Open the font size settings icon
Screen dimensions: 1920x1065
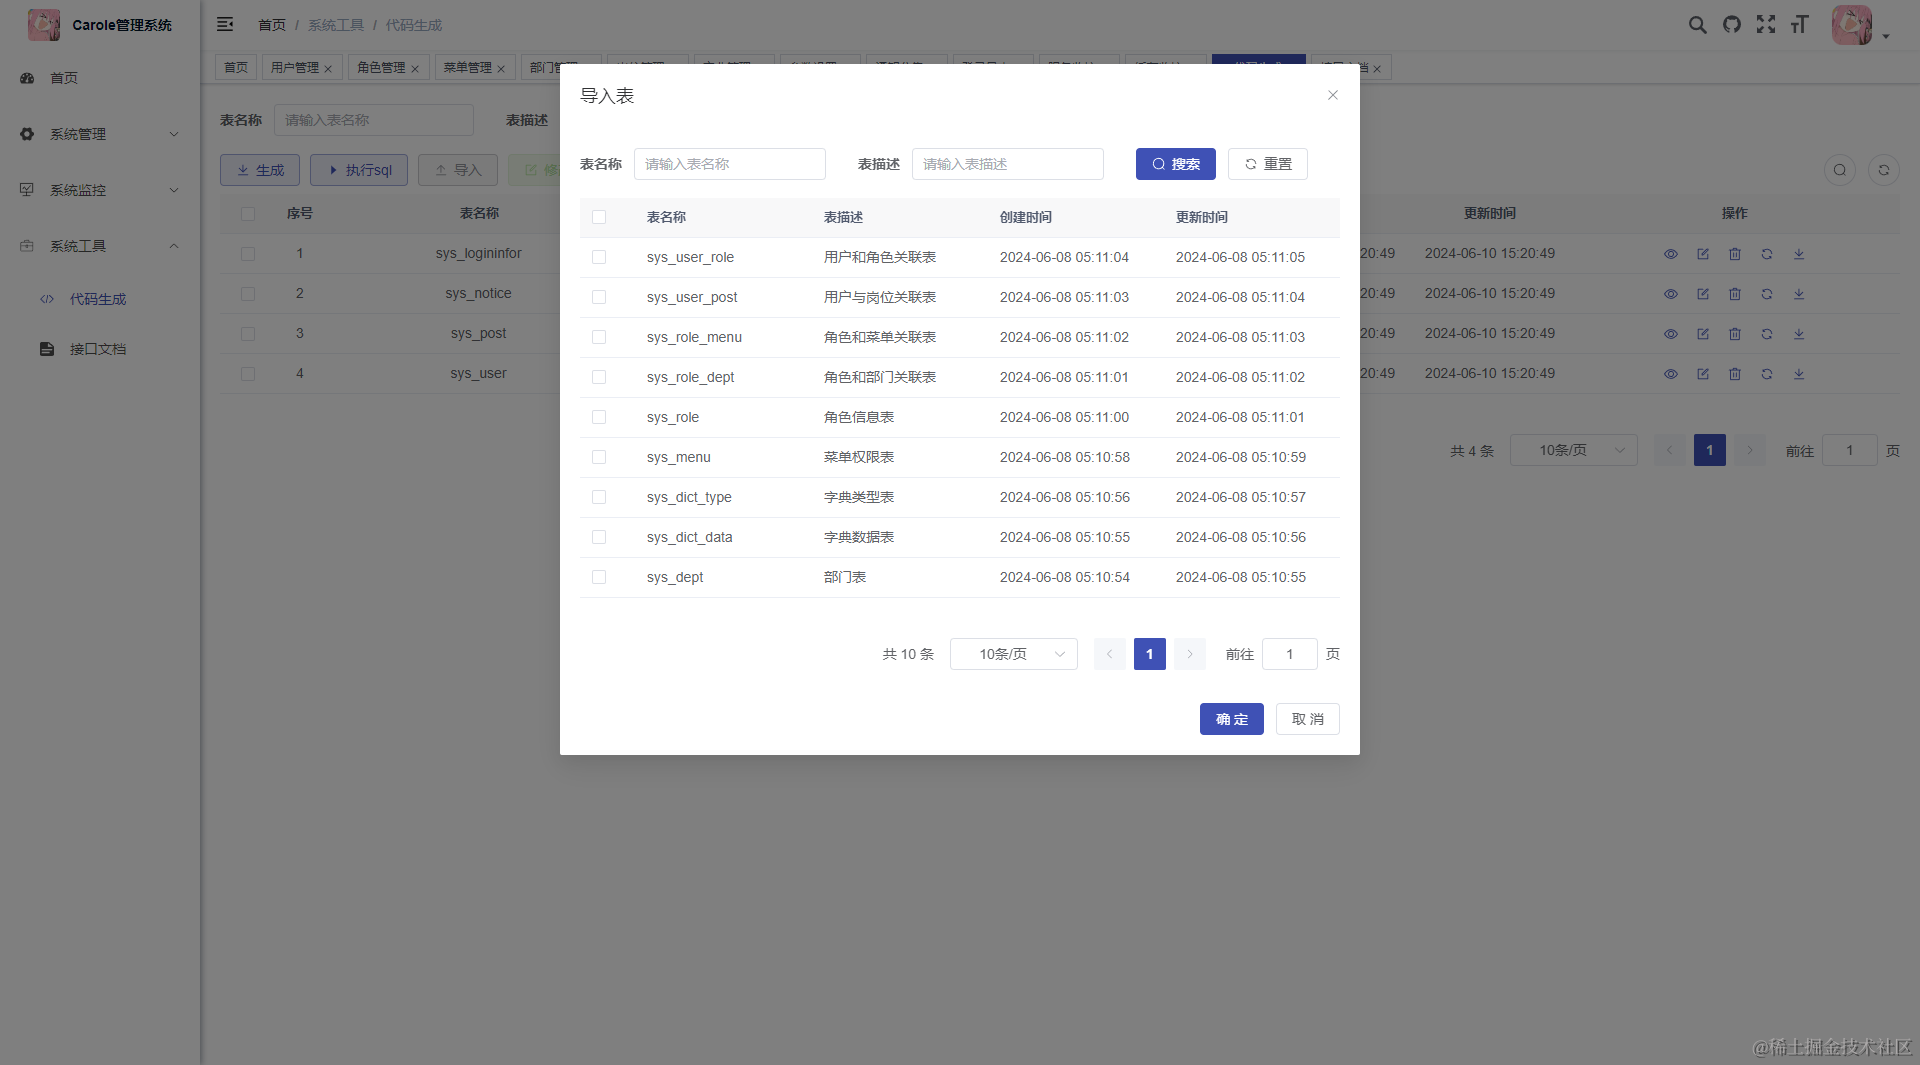tap(1800, 25)
